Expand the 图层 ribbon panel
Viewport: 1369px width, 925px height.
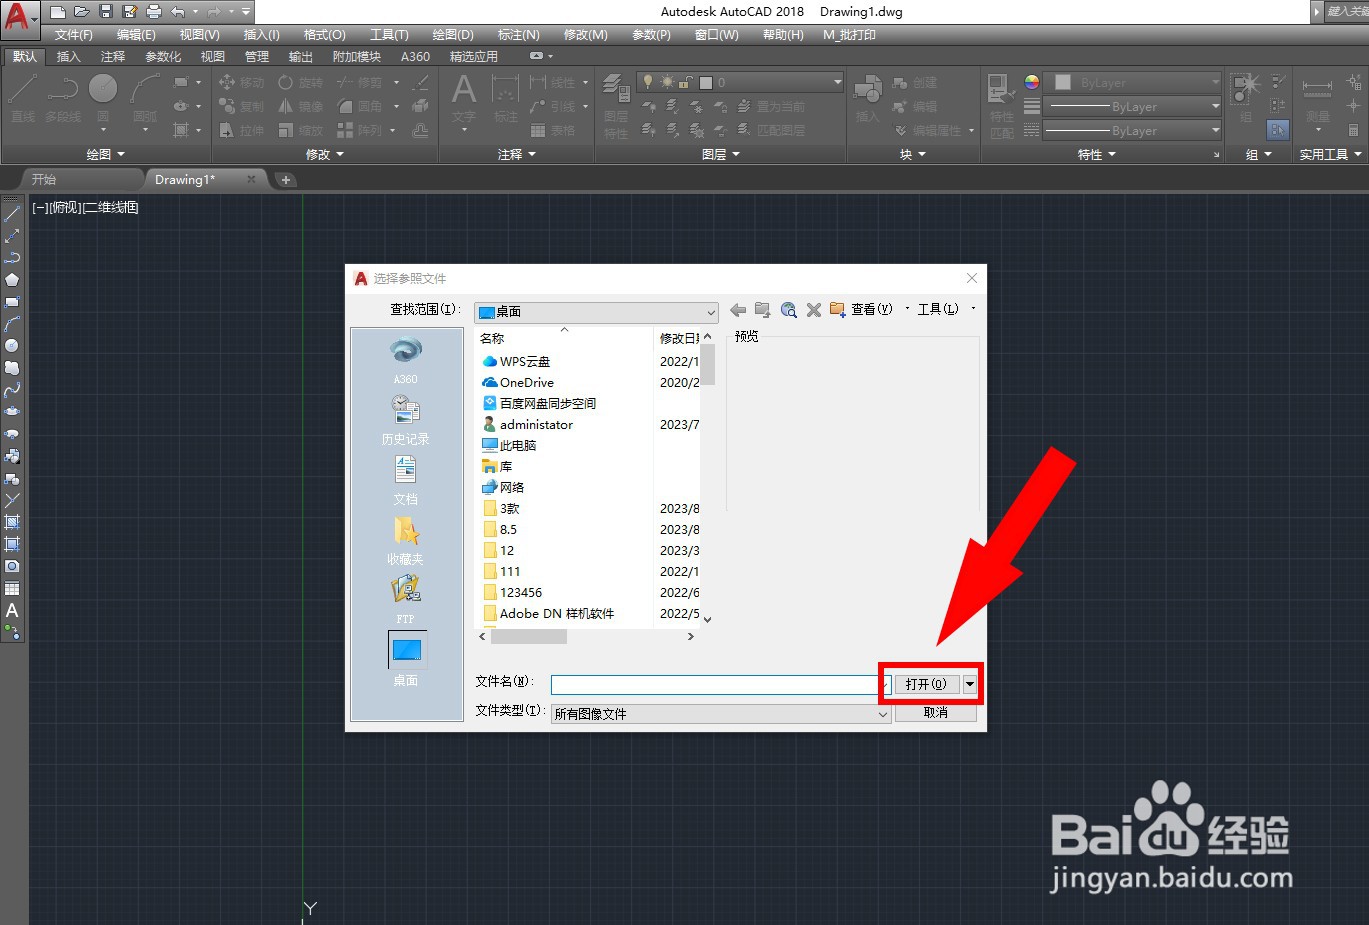(x=721, y=155)
